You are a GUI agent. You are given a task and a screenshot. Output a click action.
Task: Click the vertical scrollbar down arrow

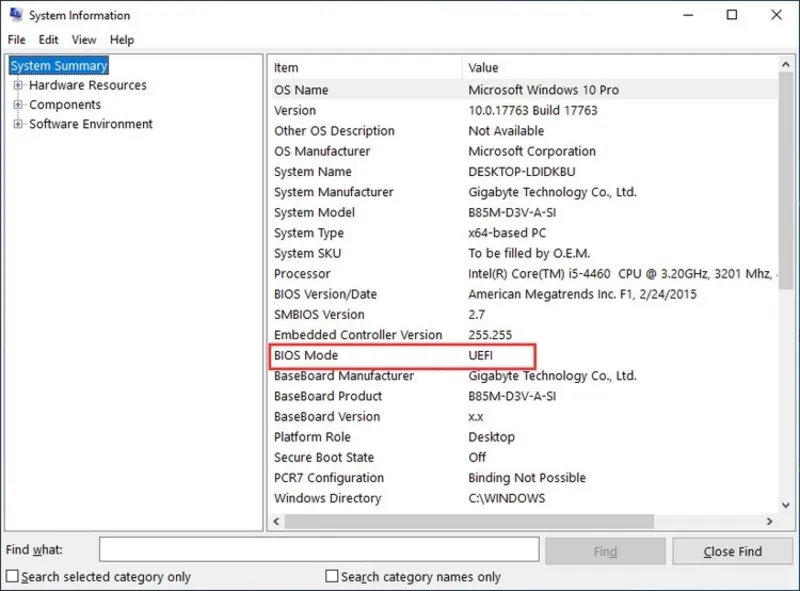[x=785, y=505]
